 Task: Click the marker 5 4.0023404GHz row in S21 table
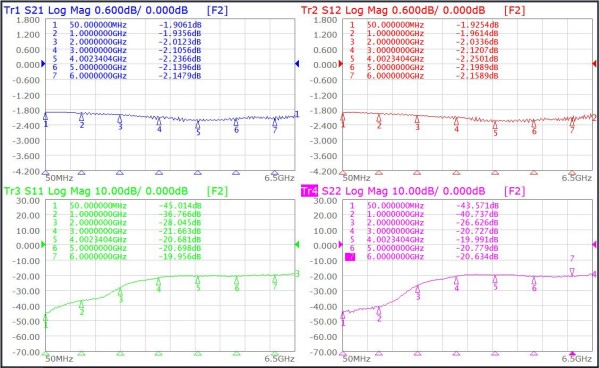pos(127,59)
